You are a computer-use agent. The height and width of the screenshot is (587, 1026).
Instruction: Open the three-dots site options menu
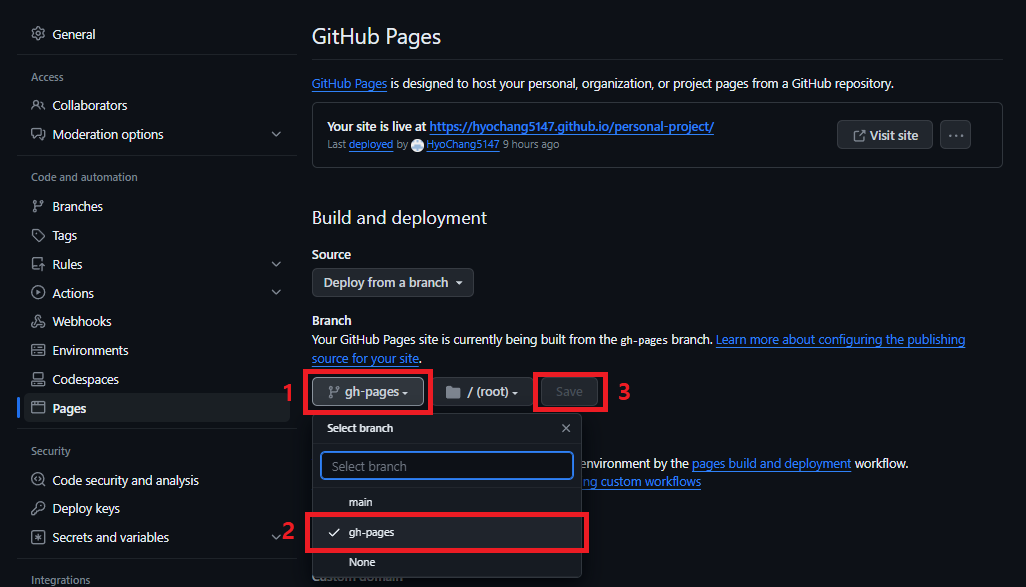tap(955, 135)
